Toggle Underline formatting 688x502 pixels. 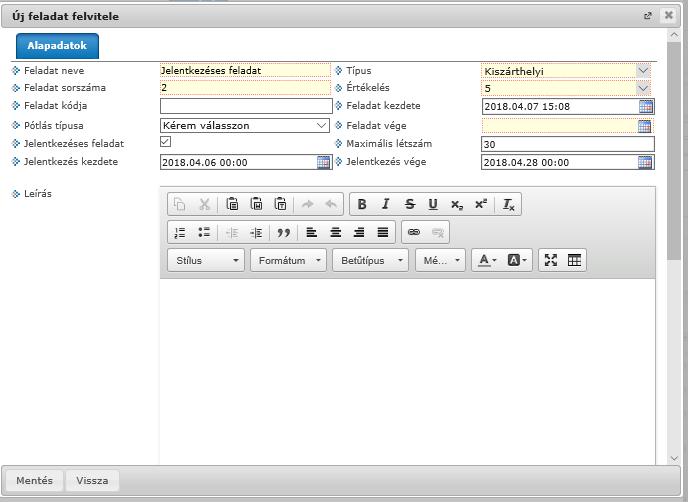pyautogui.click(x=433, y=204)
